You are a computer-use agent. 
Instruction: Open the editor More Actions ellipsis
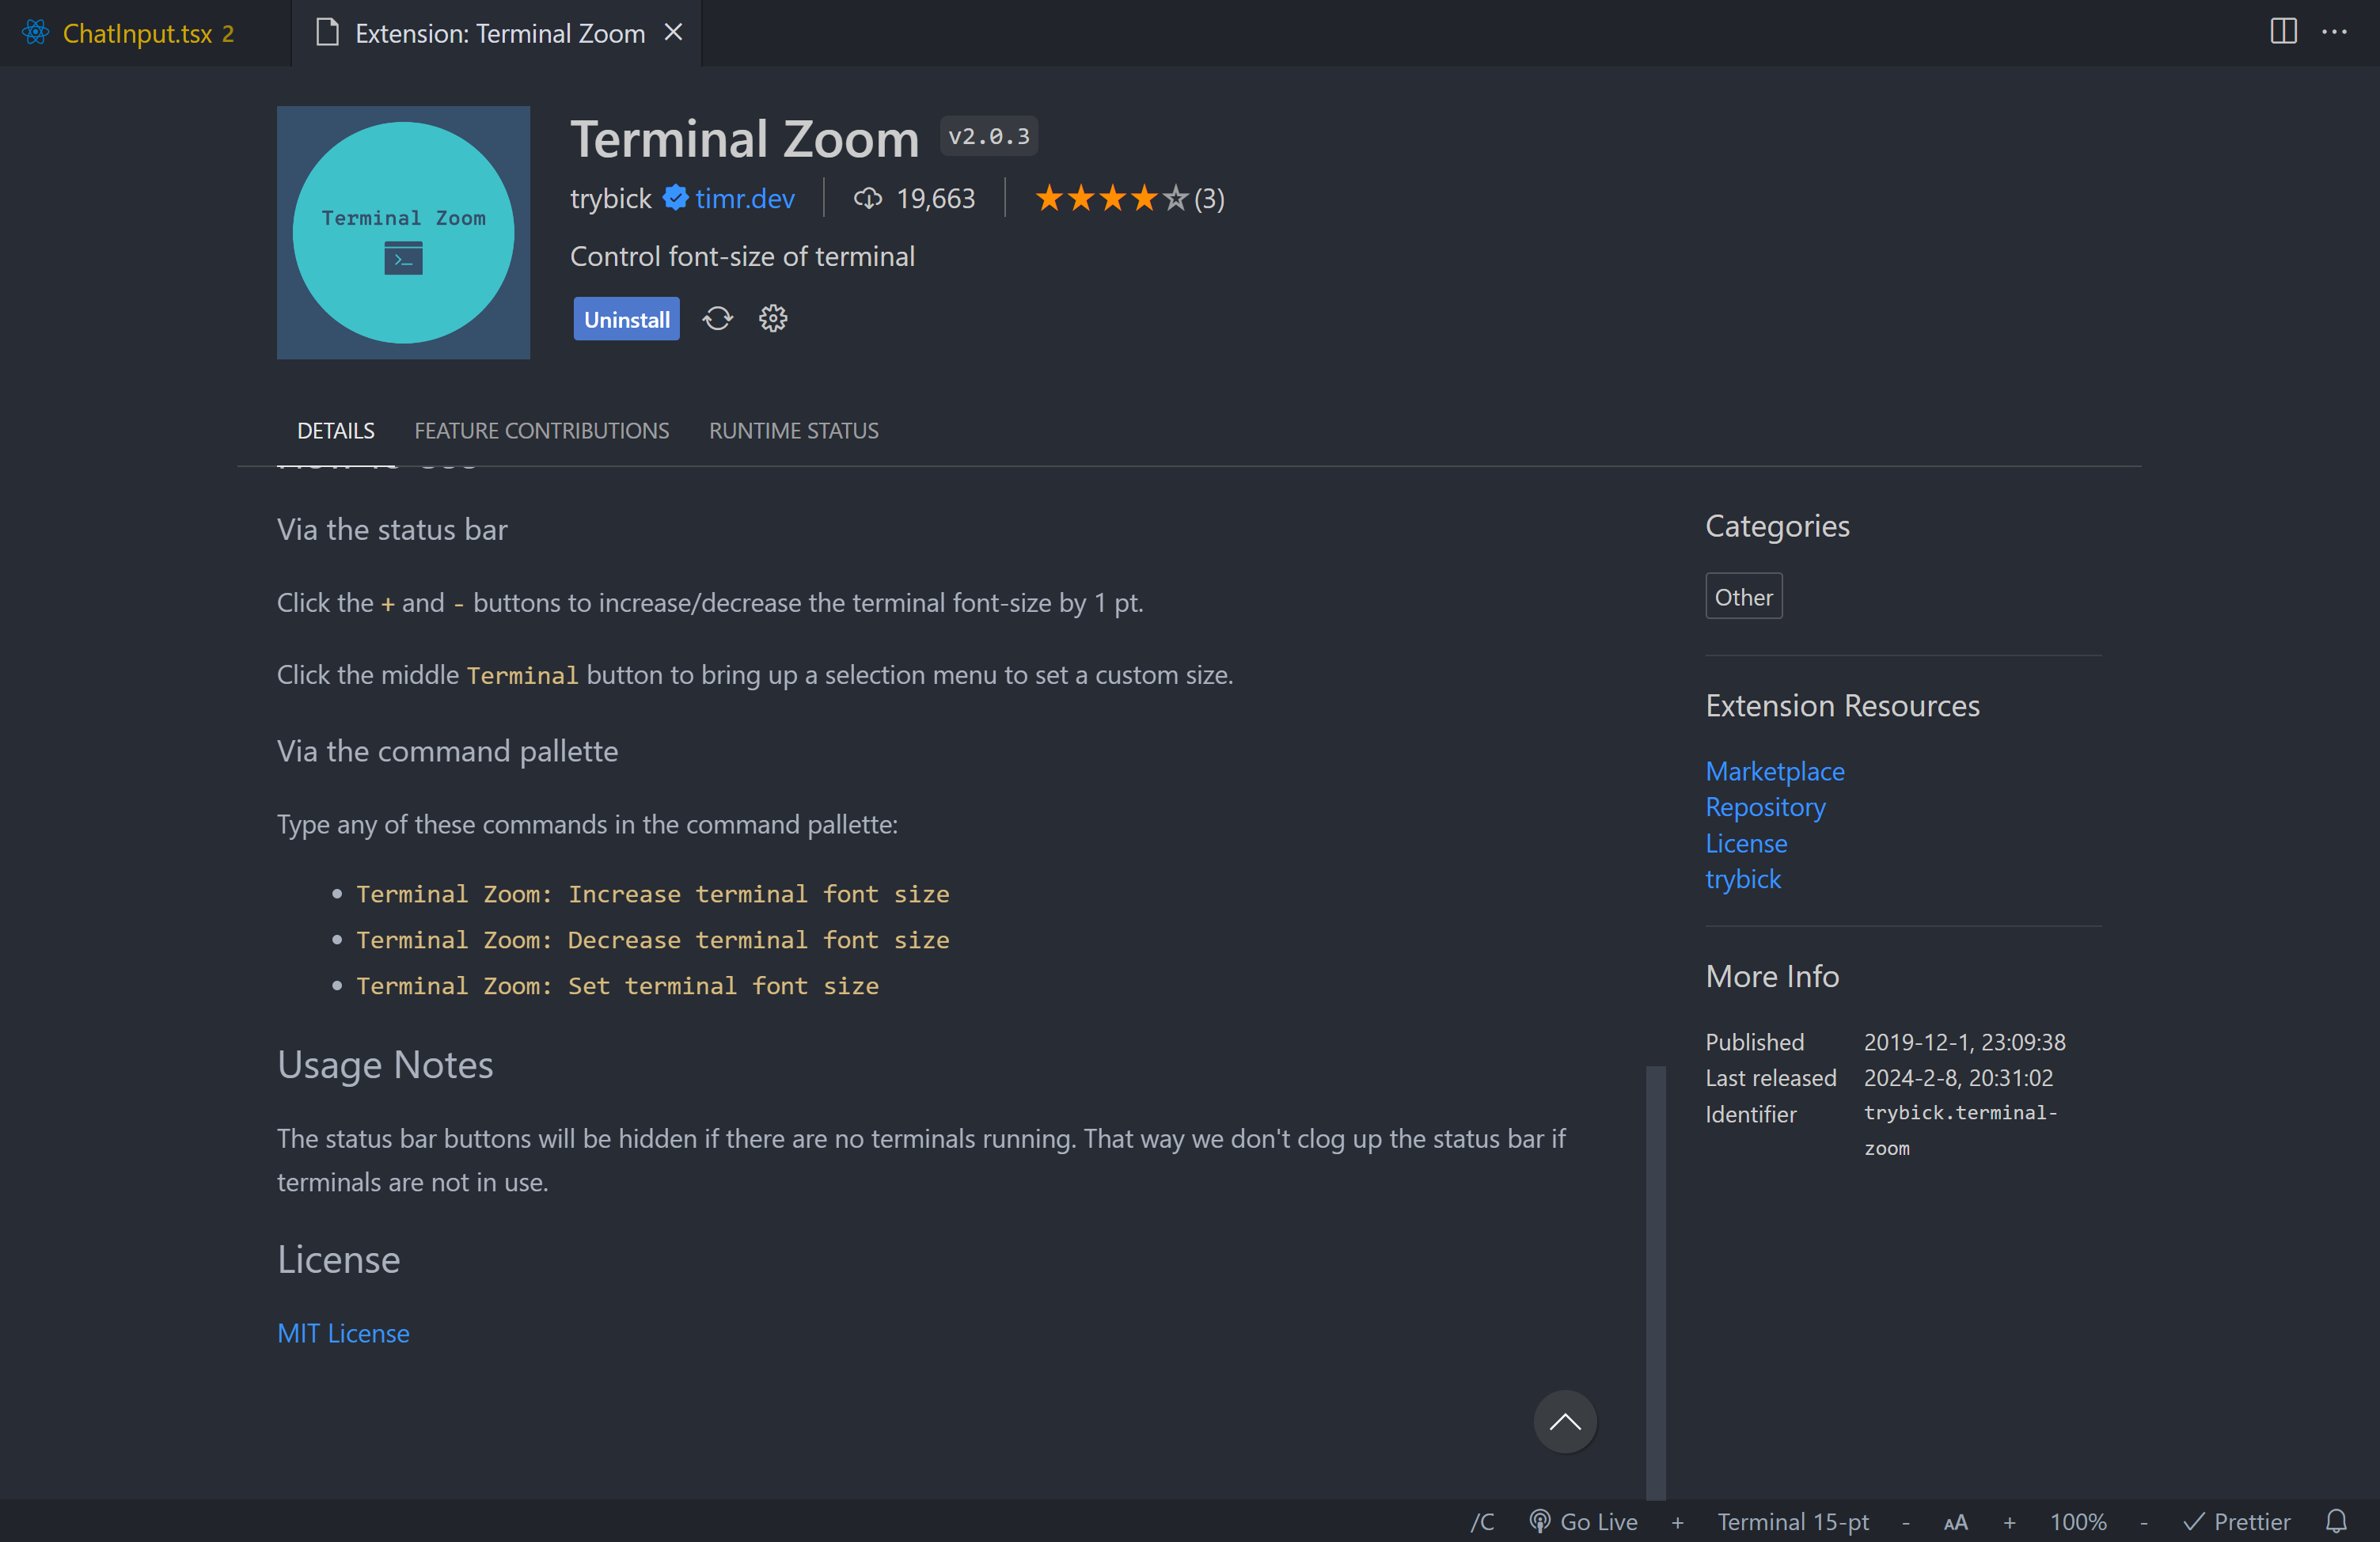tap(2334, 32)
